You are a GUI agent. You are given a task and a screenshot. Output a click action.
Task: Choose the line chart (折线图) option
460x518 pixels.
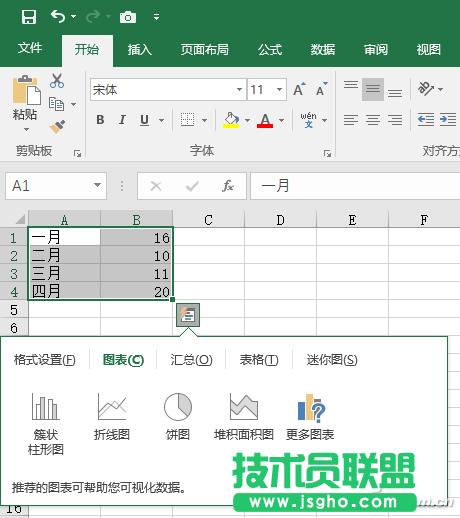(x=112, y=416)
